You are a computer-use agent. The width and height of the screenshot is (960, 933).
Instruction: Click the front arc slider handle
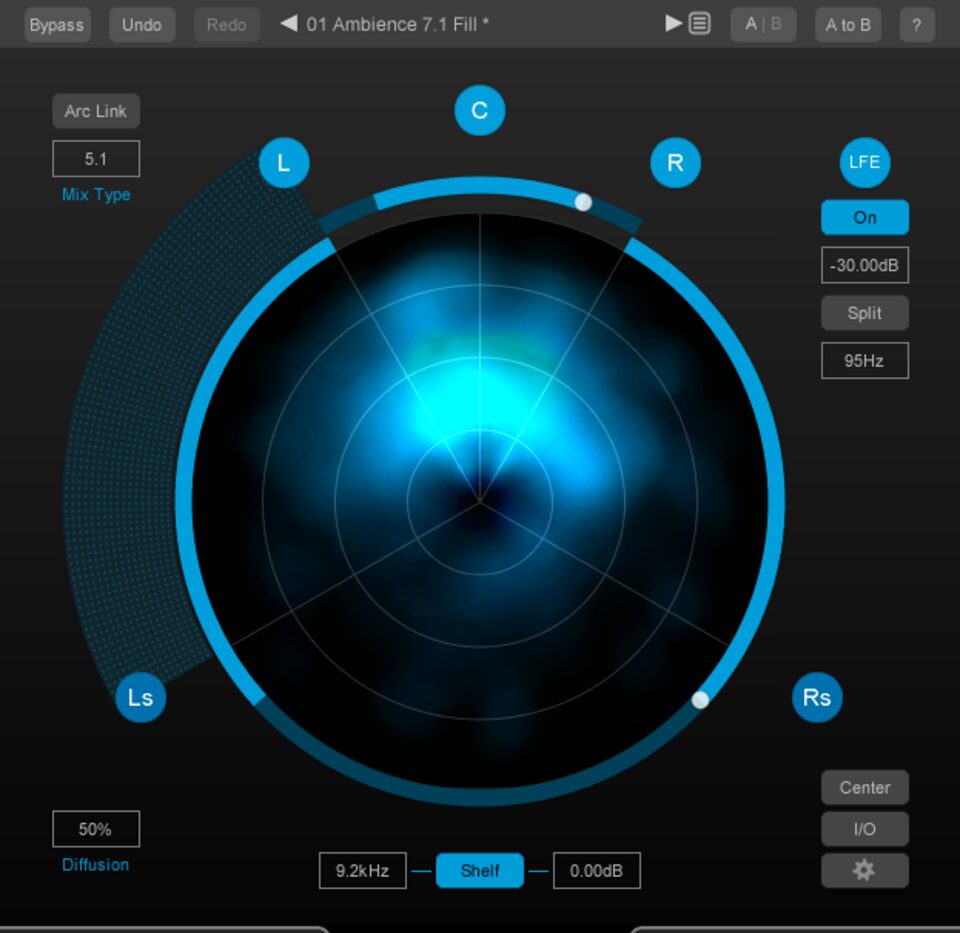(583, 202)
